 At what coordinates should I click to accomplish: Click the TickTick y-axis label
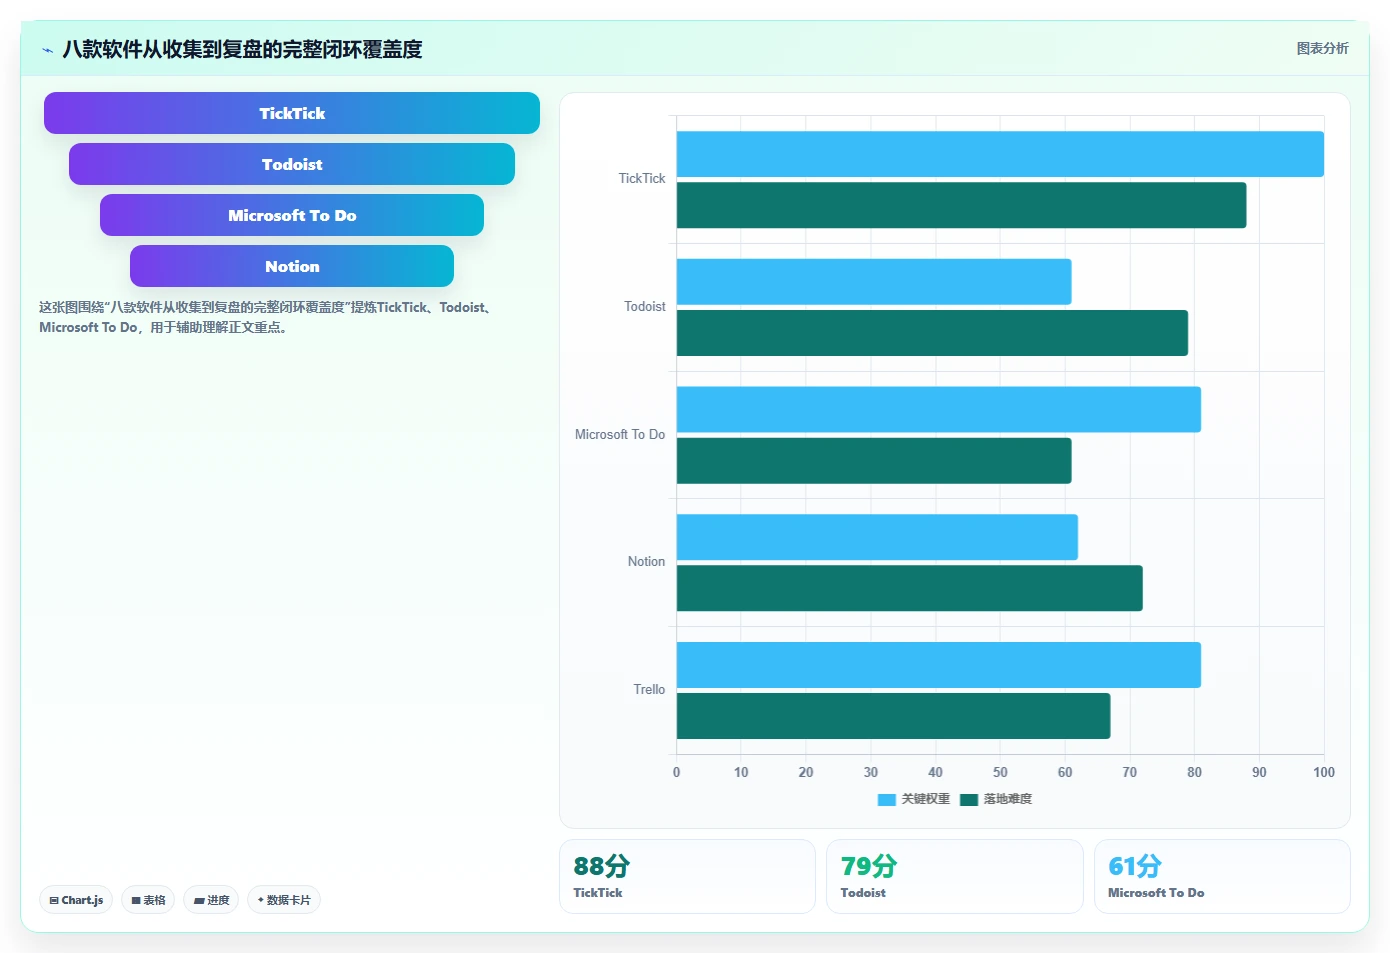pyautogui.click(x=641, y=179)
